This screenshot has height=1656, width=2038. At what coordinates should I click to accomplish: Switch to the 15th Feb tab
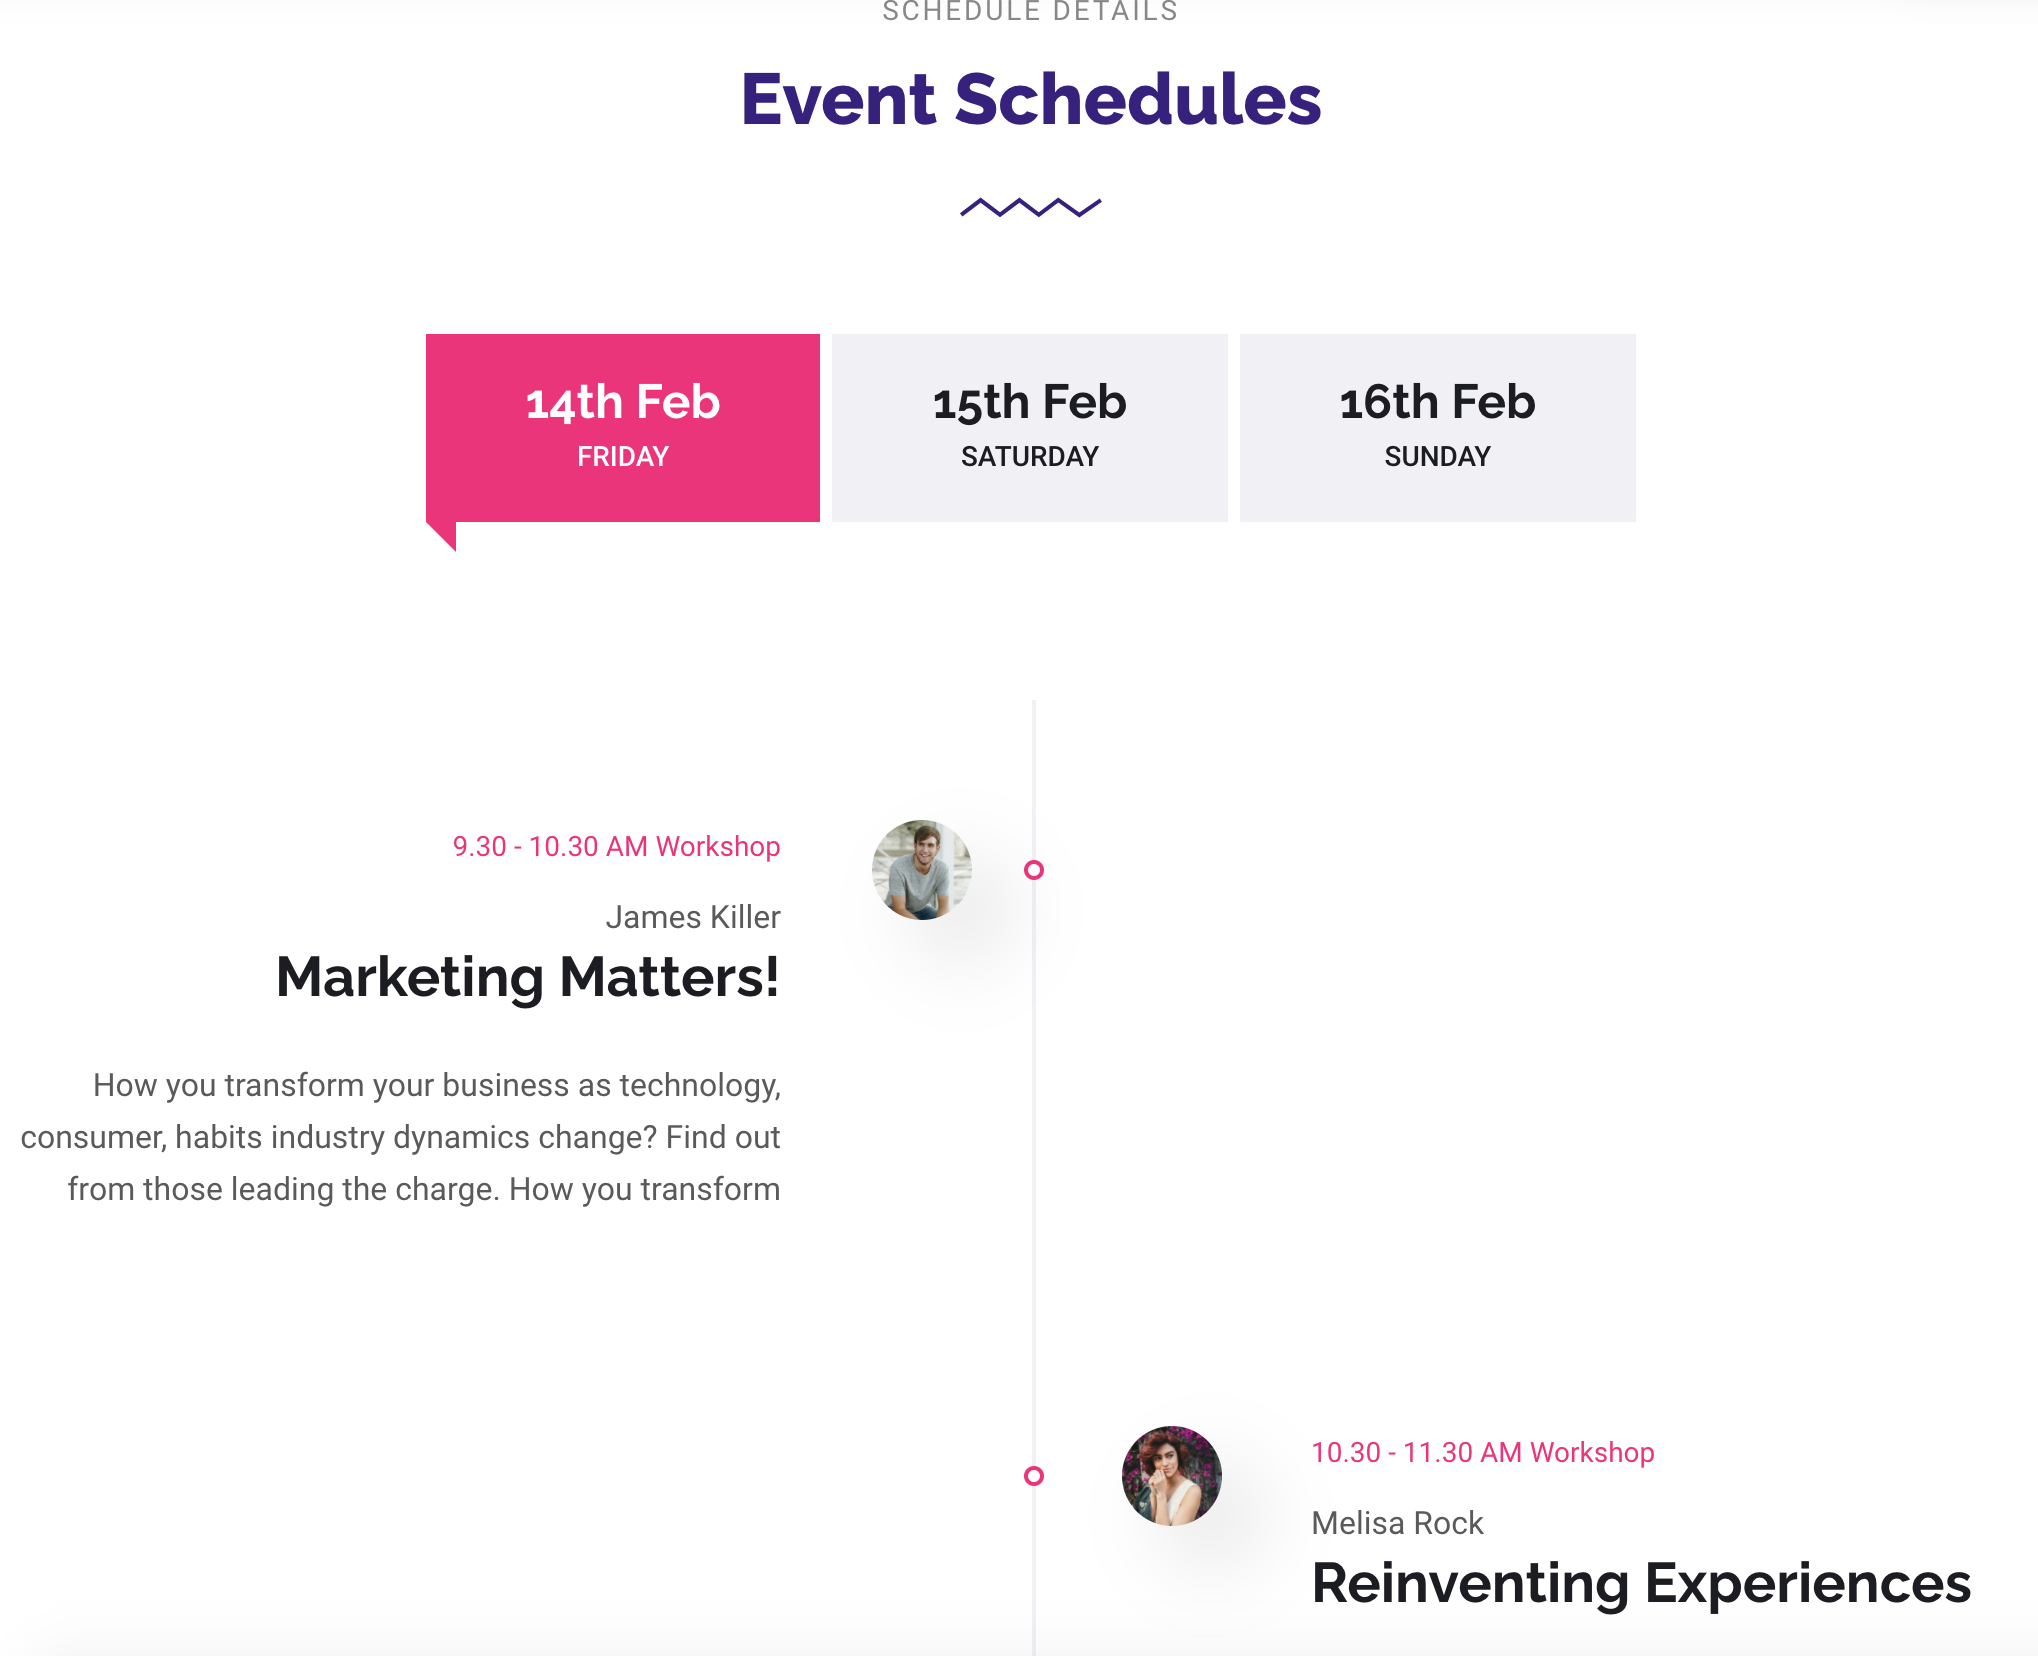tap(1029, 427)
